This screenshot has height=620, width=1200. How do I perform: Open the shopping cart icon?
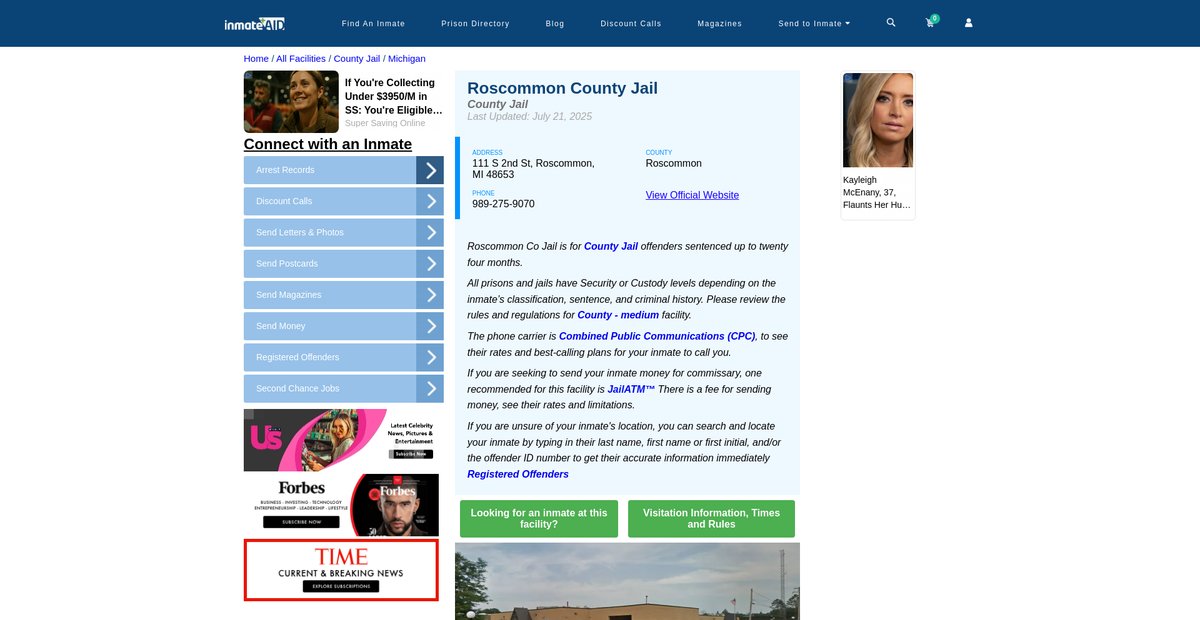pos(930,22)
